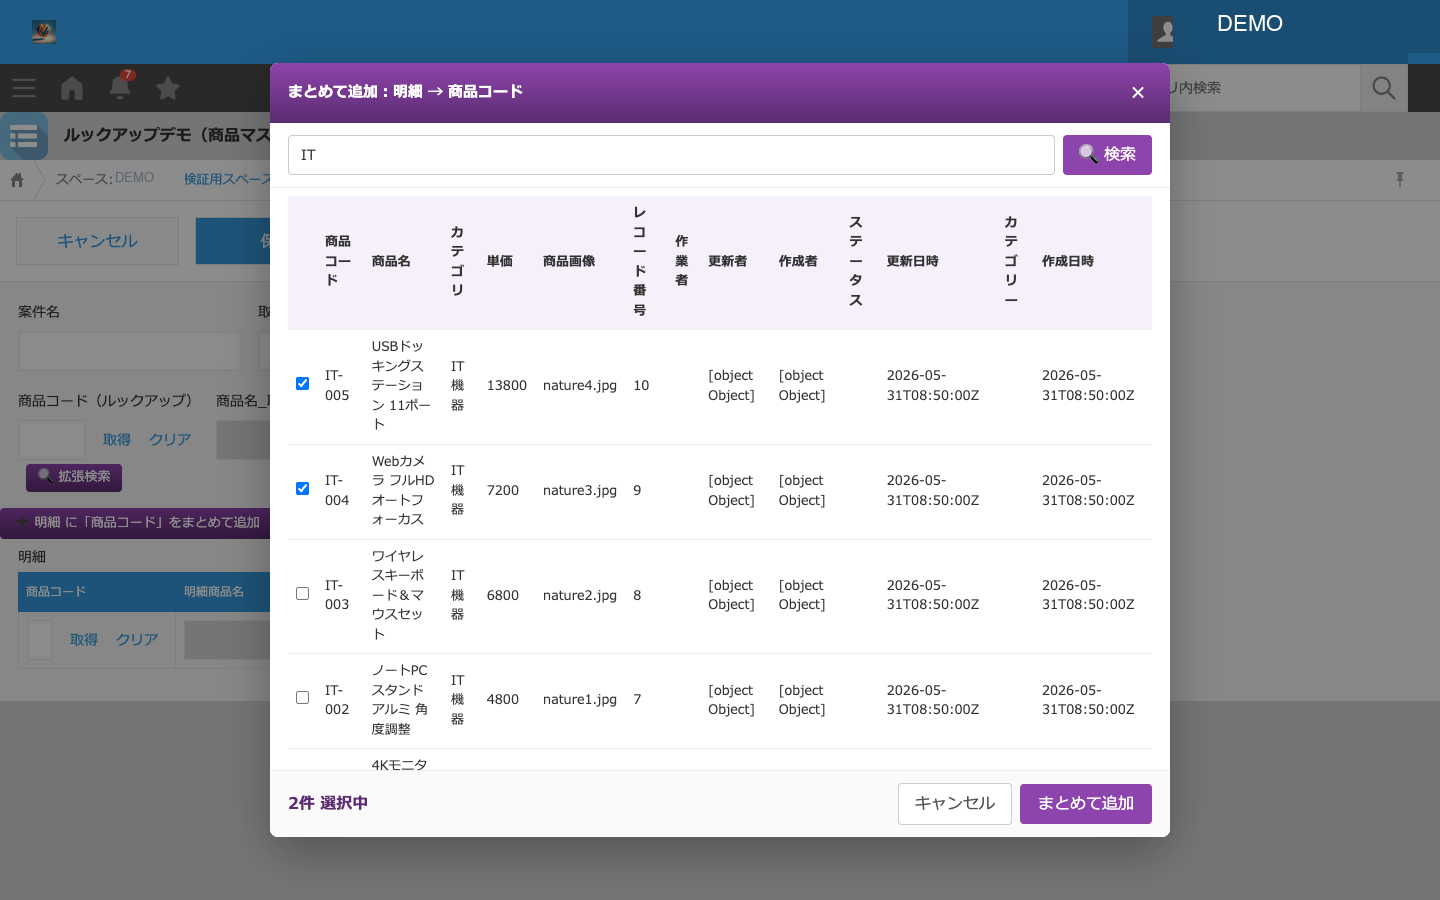Click the 取得 link beside lookup field
The height and width of the screenshot is (900, 1440).
click(x=117, y=440)
